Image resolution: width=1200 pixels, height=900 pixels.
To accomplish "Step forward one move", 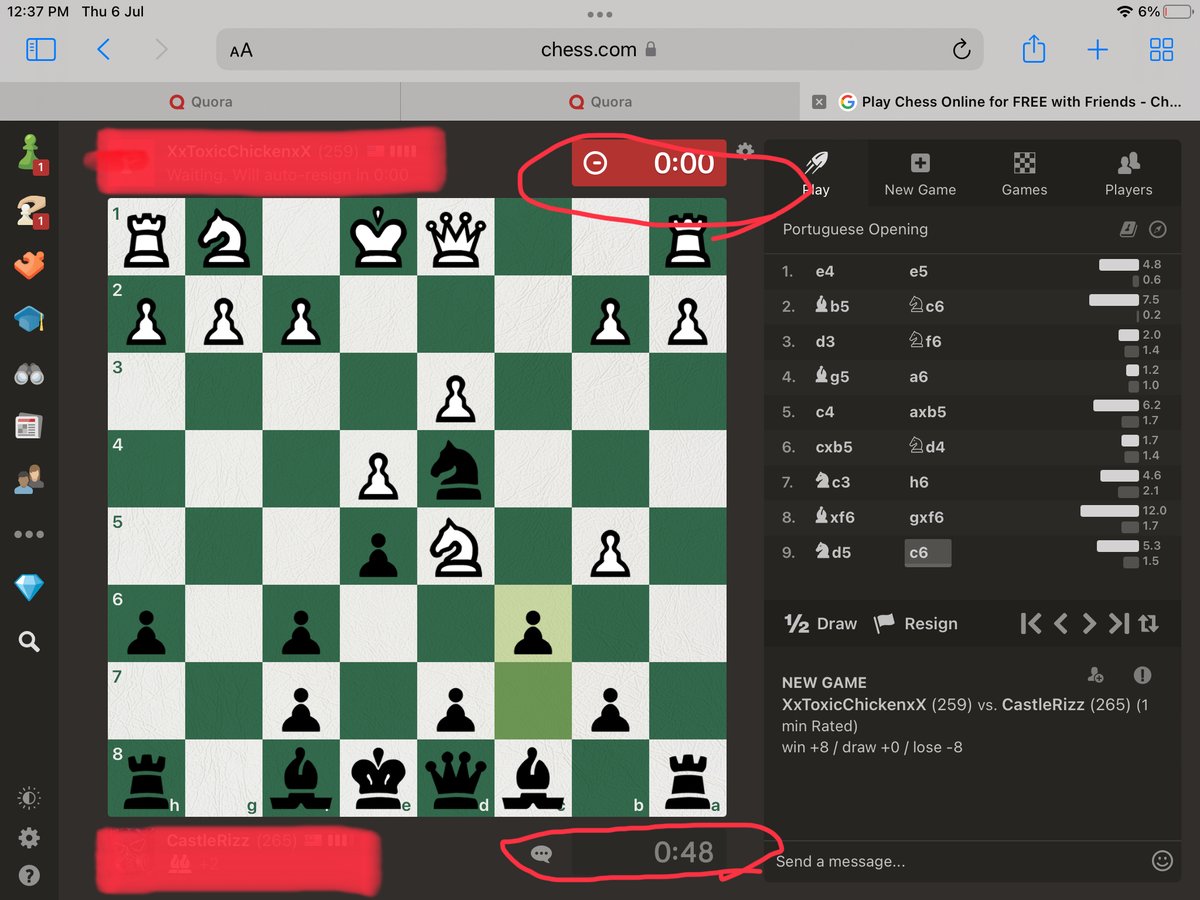I will pos(1090,624).
